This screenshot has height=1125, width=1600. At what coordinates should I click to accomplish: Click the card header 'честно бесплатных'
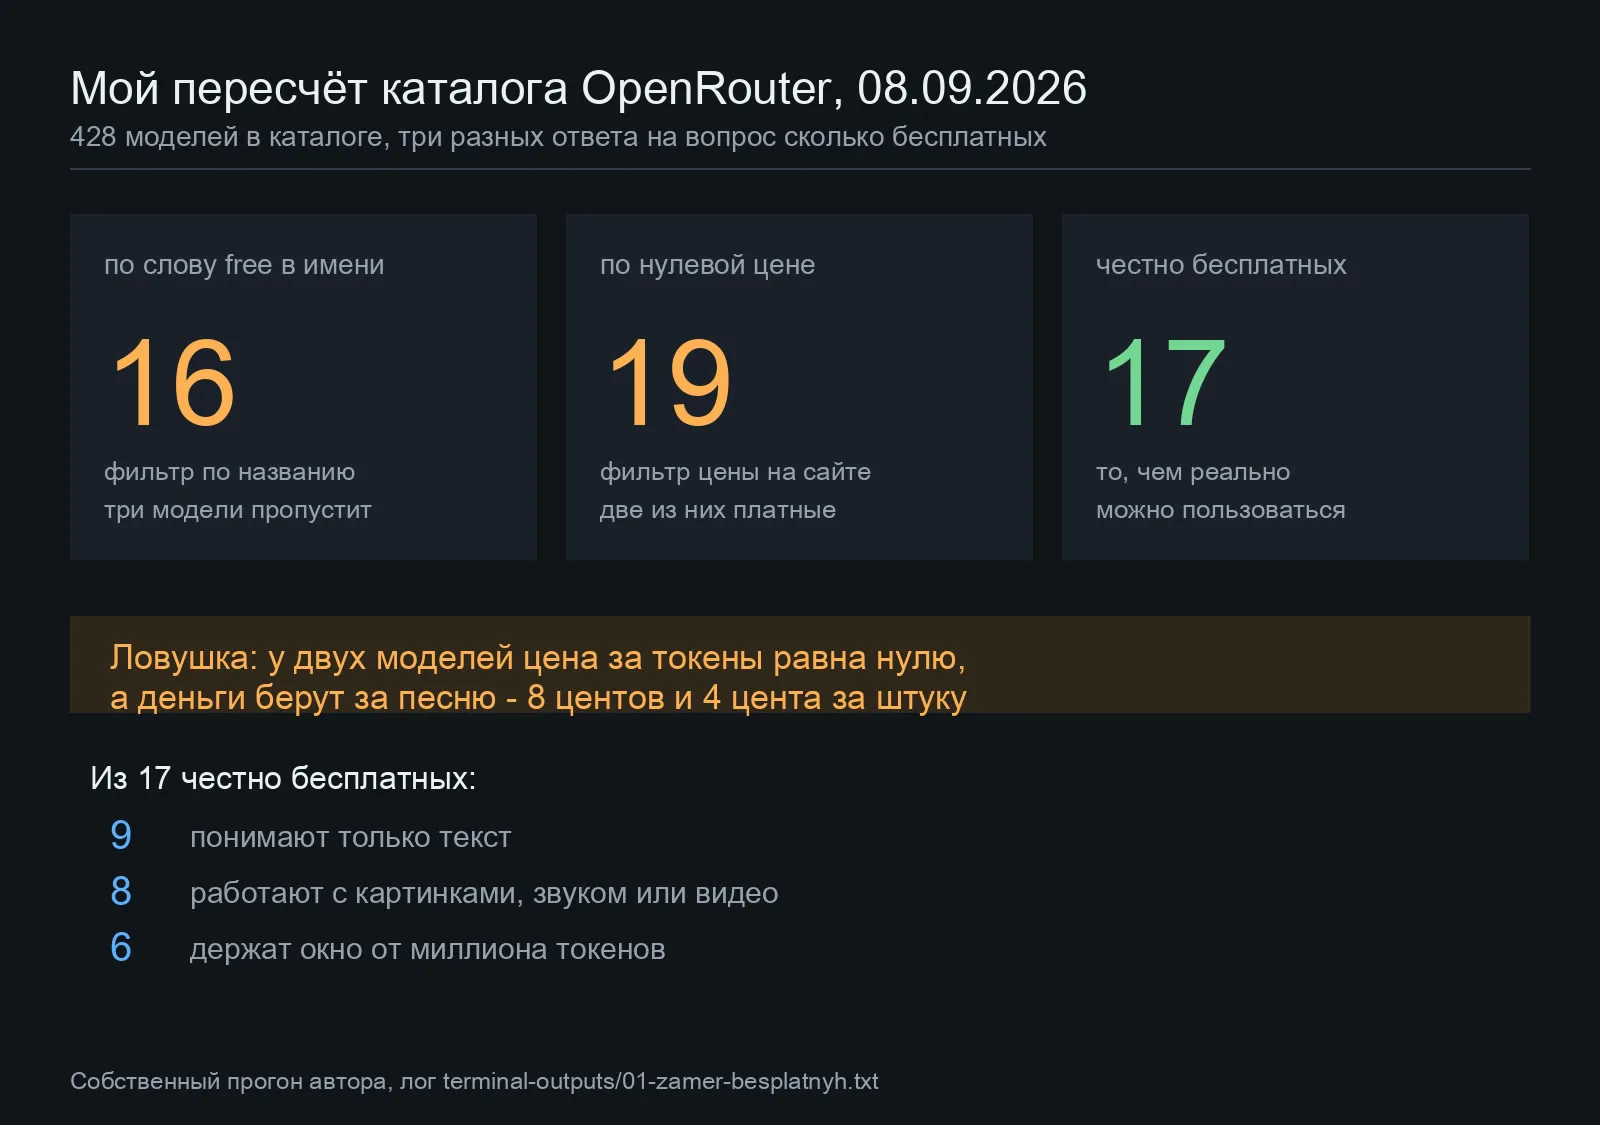click(1221, 265)
